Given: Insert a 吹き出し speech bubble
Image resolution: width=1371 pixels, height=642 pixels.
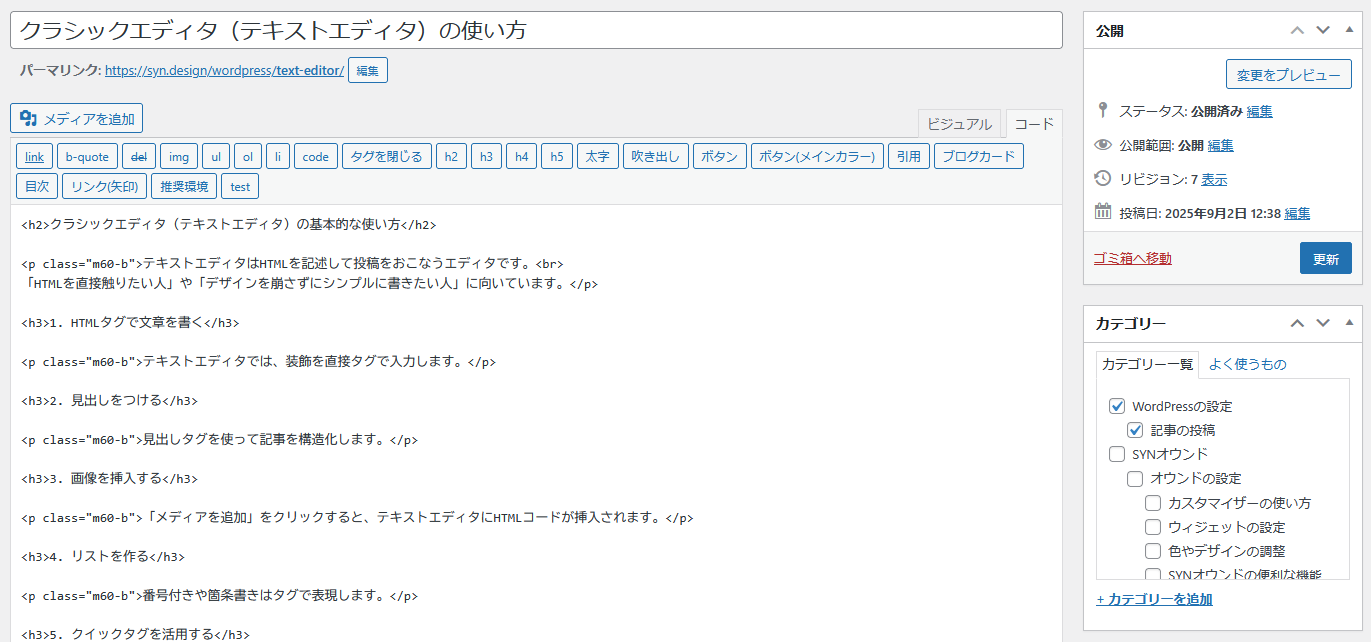Looking at the screenshot, I should click(x=655, y=156).
